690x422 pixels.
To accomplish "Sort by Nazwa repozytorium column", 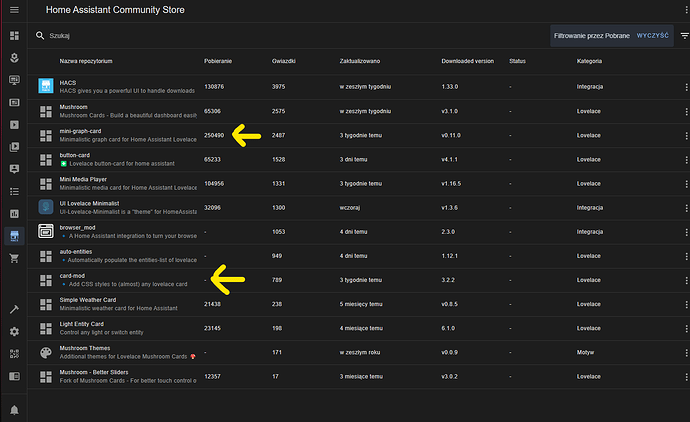I will coord(86,61).
